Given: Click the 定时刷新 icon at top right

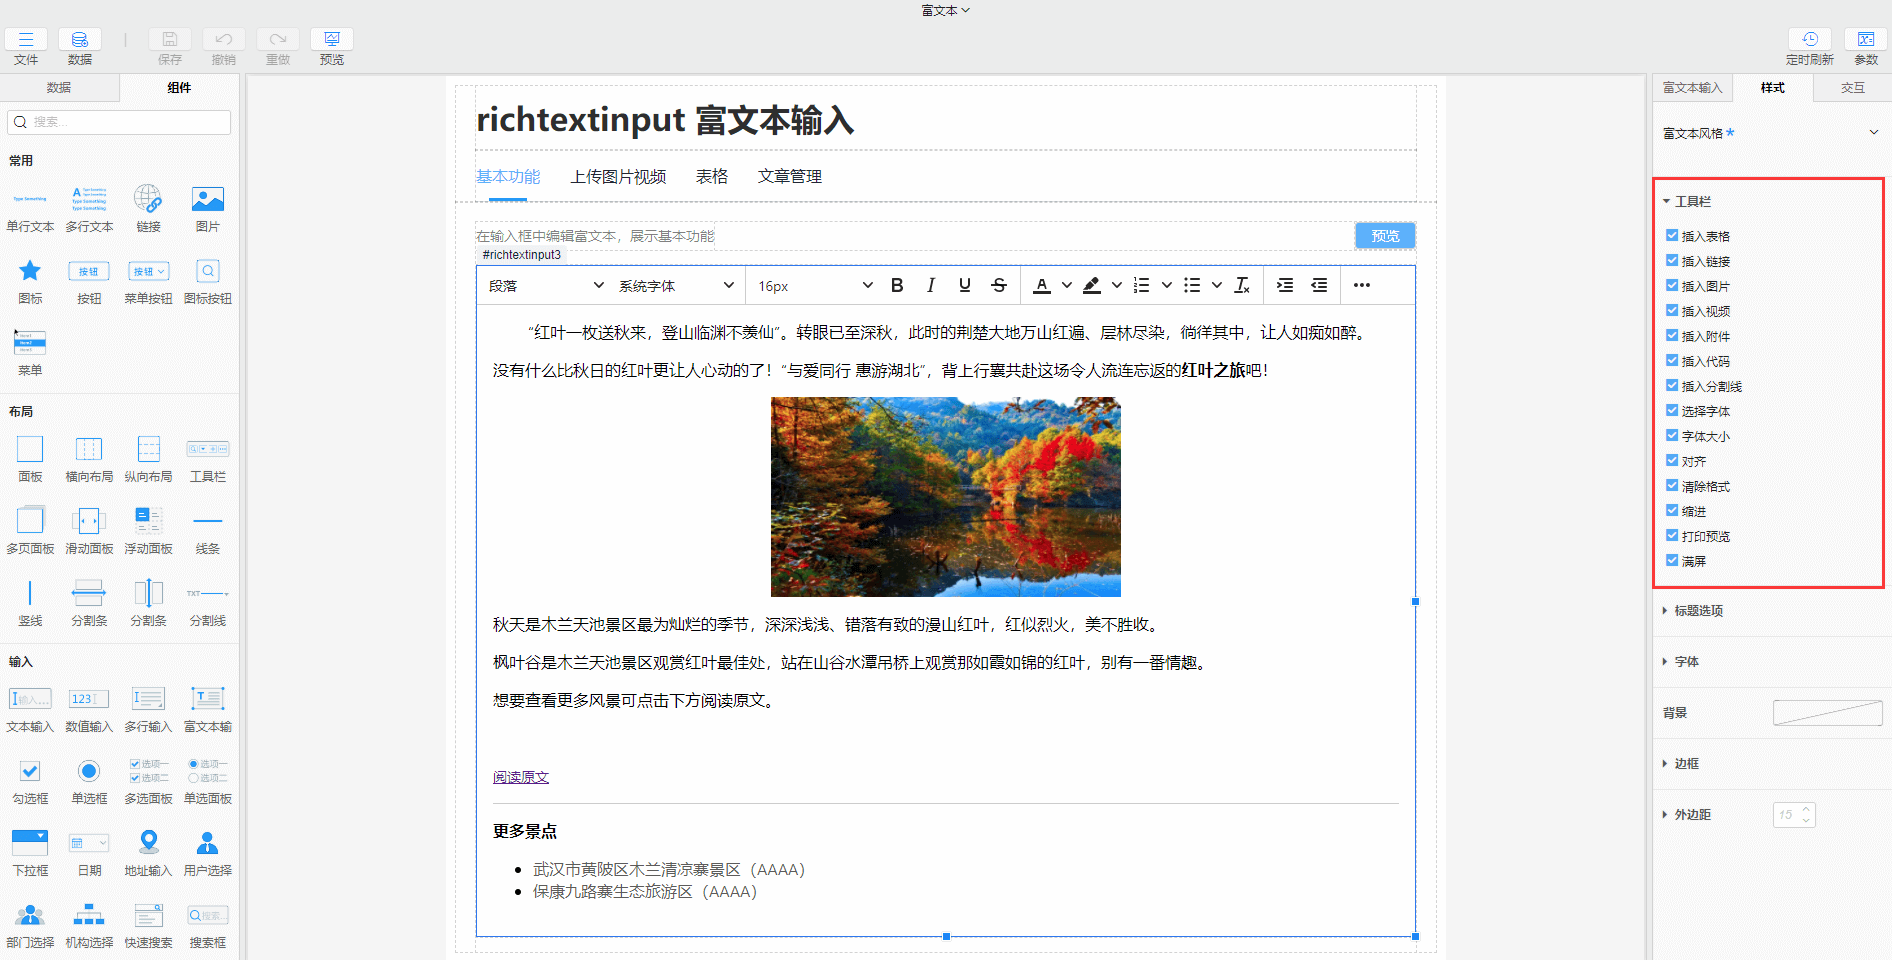Looking at the screenshot, I should [1809, 40].
